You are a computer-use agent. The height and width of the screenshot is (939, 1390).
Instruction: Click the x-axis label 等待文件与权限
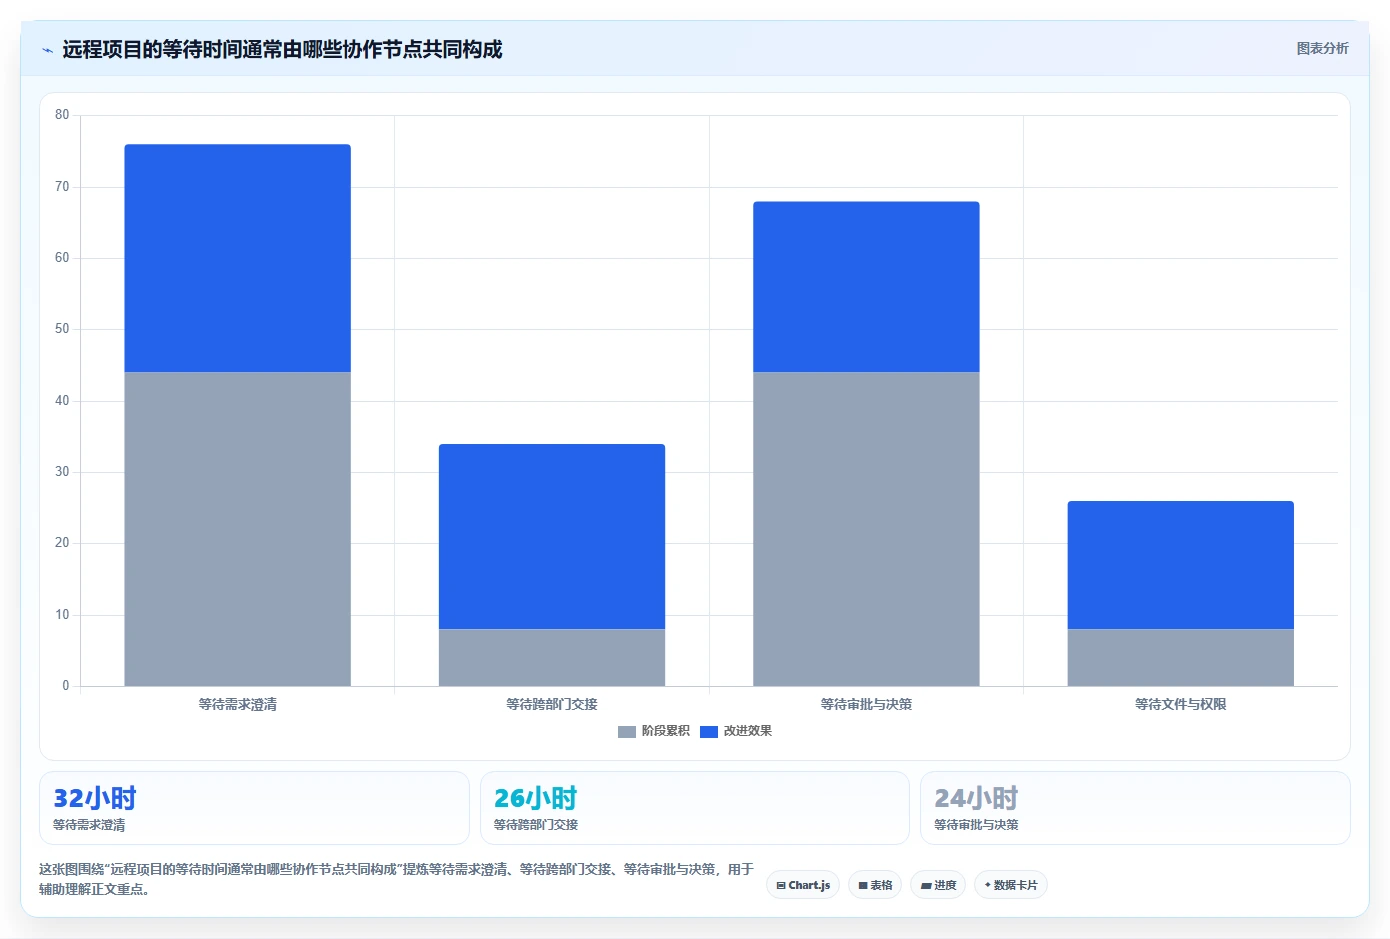click(x=1181, y=704)
